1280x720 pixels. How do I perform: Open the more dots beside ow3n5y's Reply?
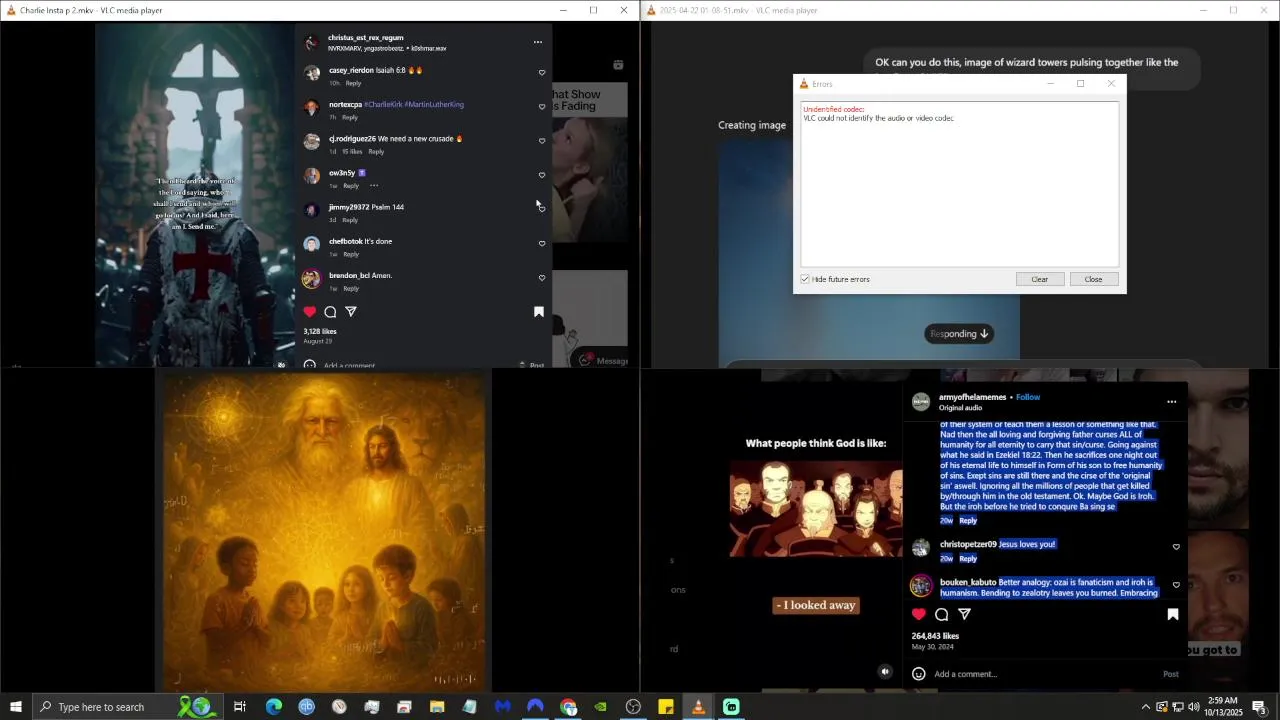(374, 185)
